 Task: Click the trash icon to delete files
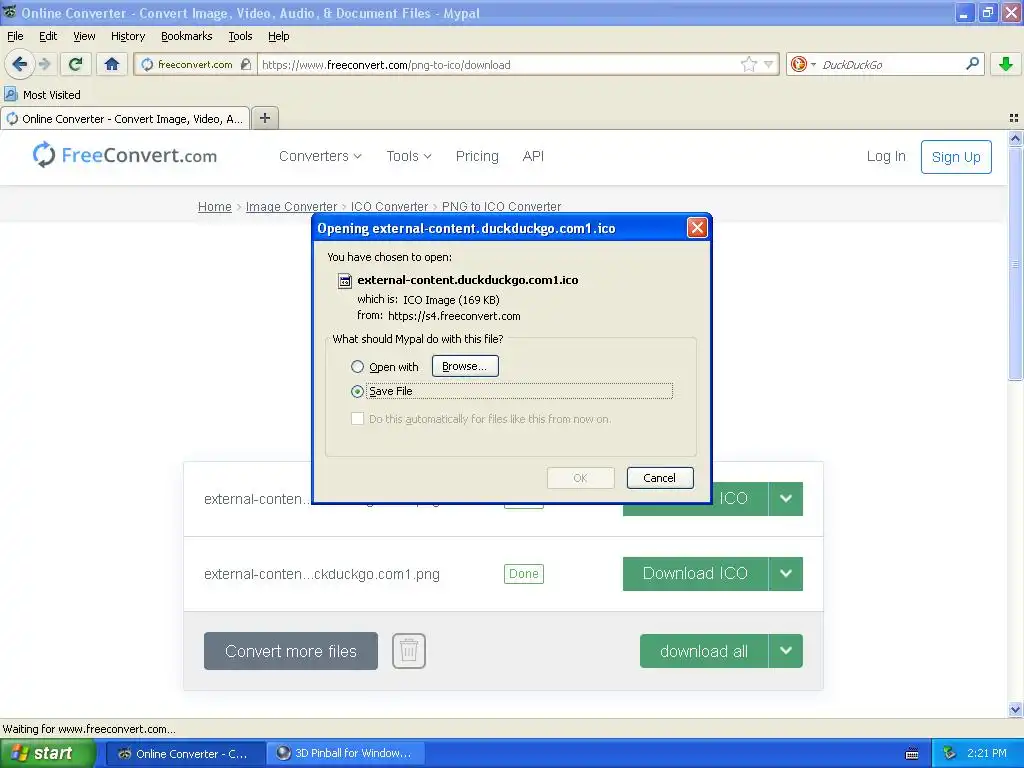(409, 650)
